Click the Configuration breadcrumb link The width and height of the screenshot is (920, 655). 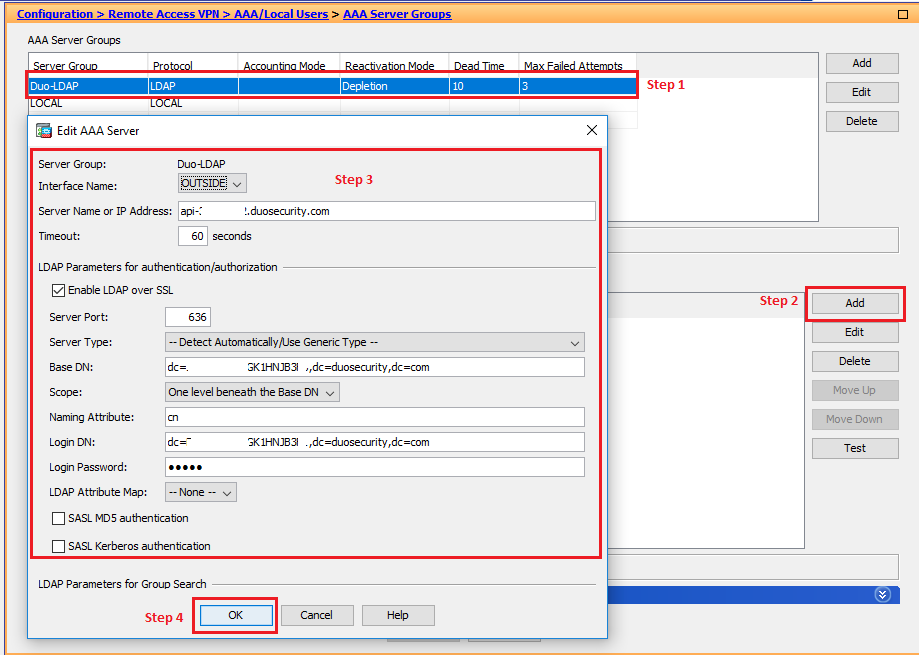(x=55, y=14)
